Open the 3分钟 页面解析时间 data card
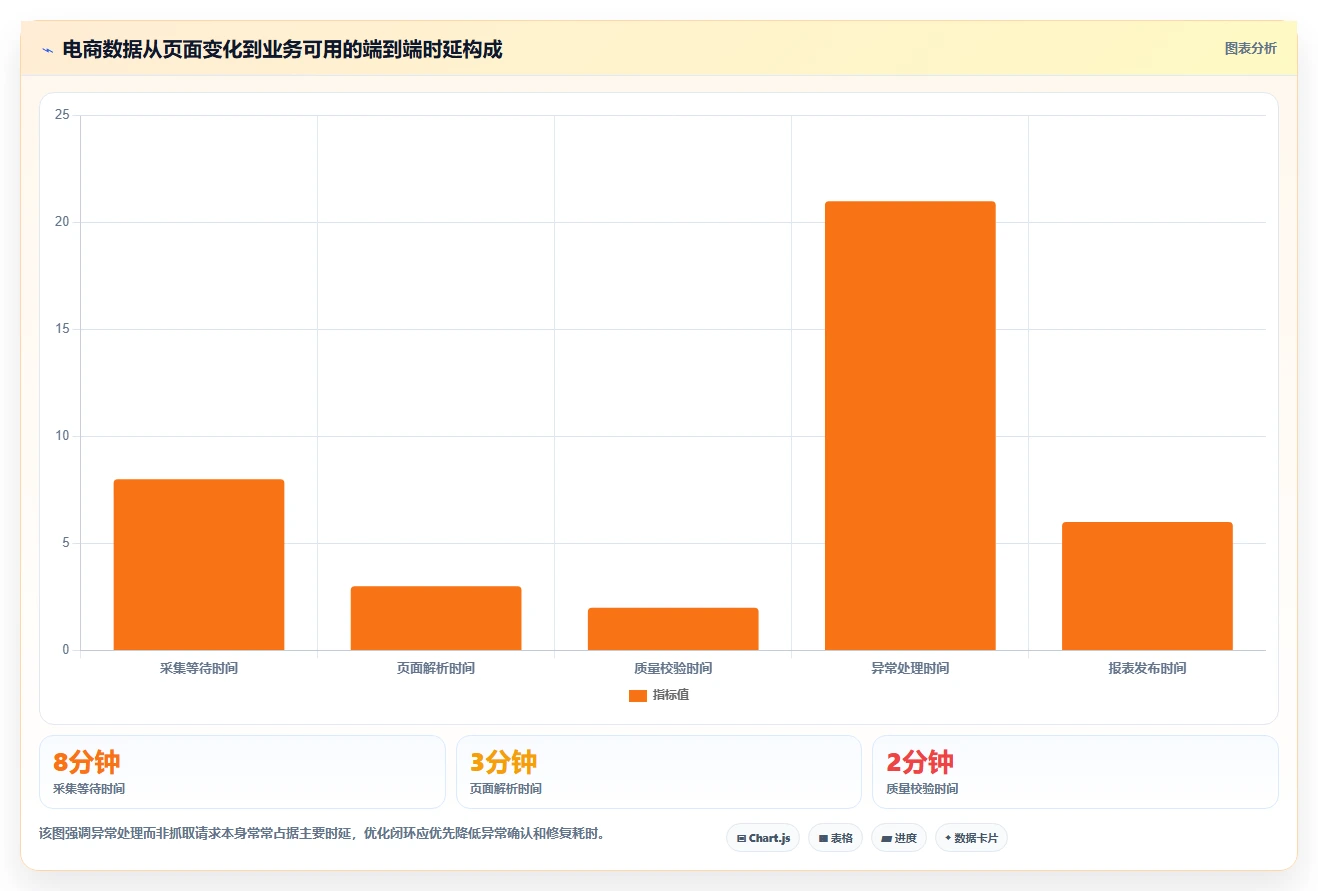Viewport: 1318px width, 891px height. click(x=659, y=772)
